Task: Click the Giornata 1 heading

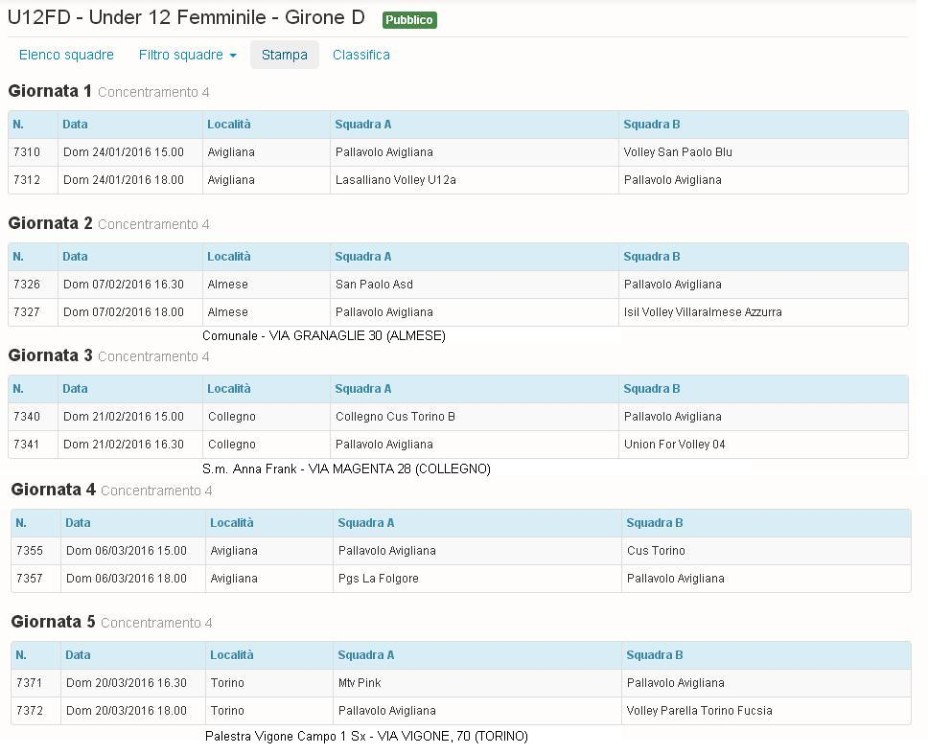Action: pyautogui.click(x=50, y=91)
